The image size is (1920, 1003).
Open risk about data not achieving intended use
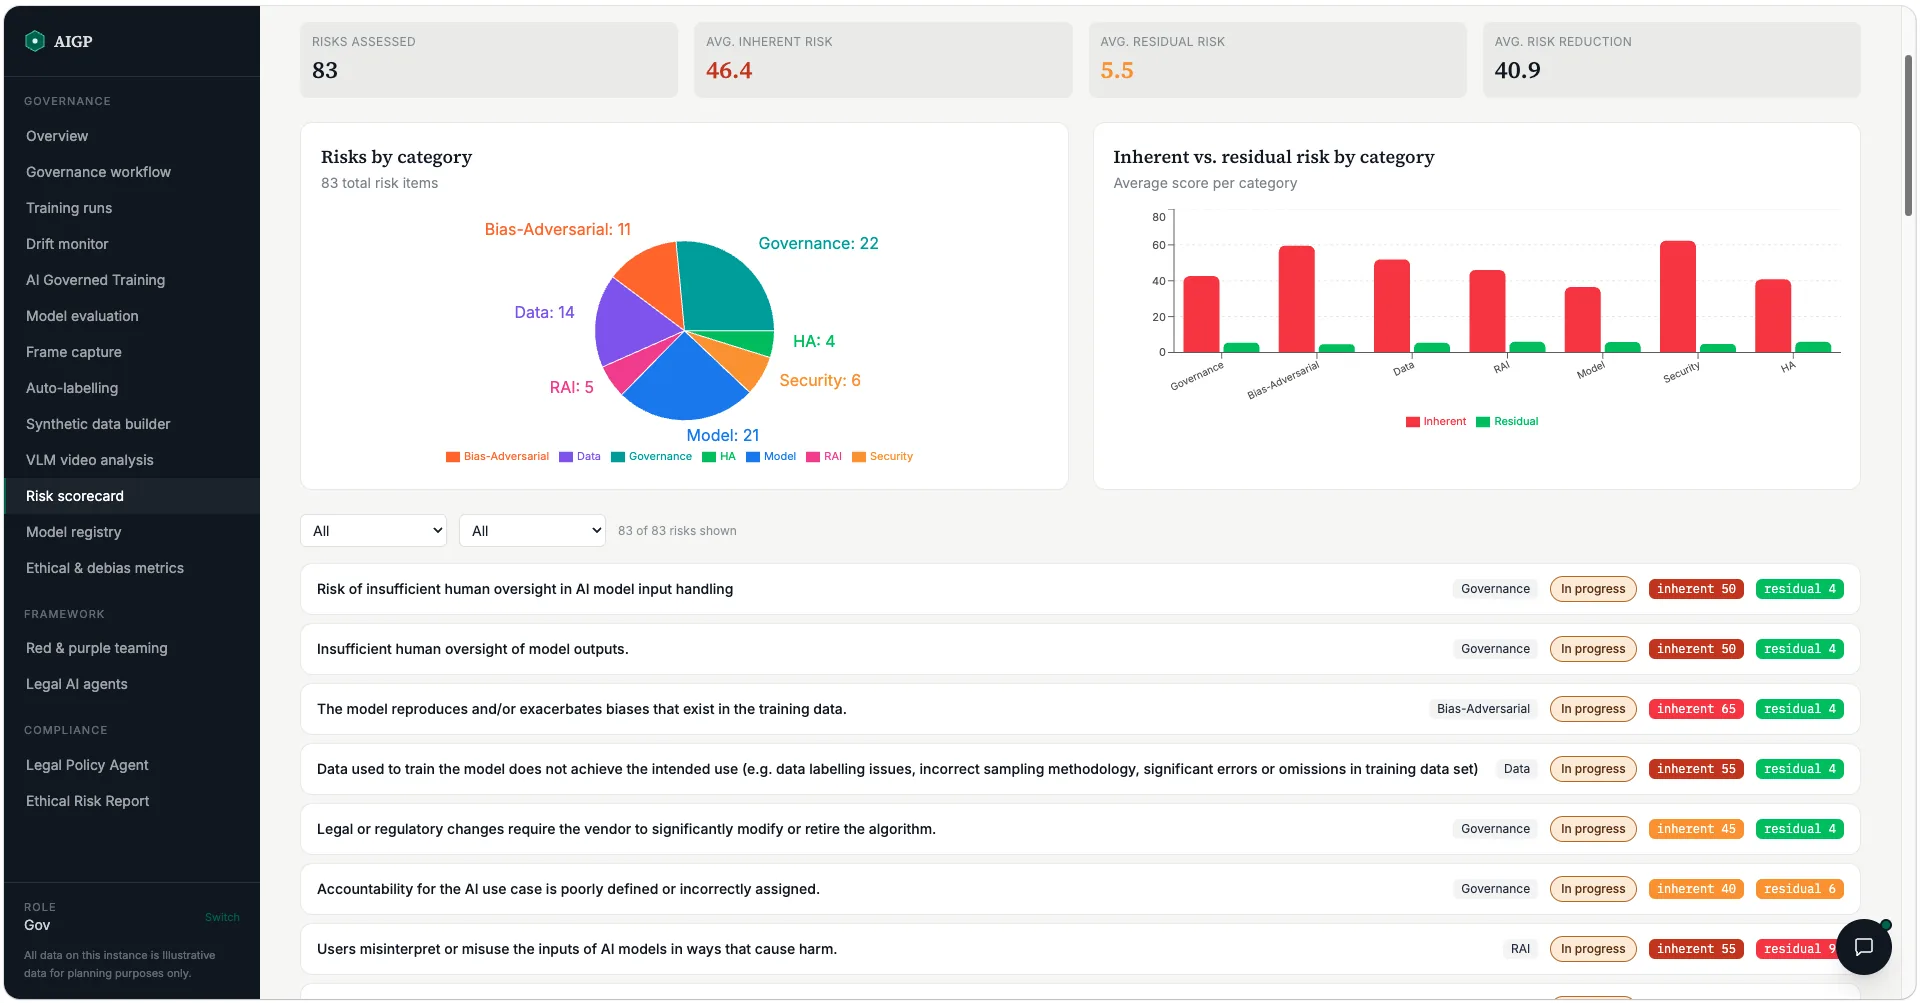(x=1080, y=769)
